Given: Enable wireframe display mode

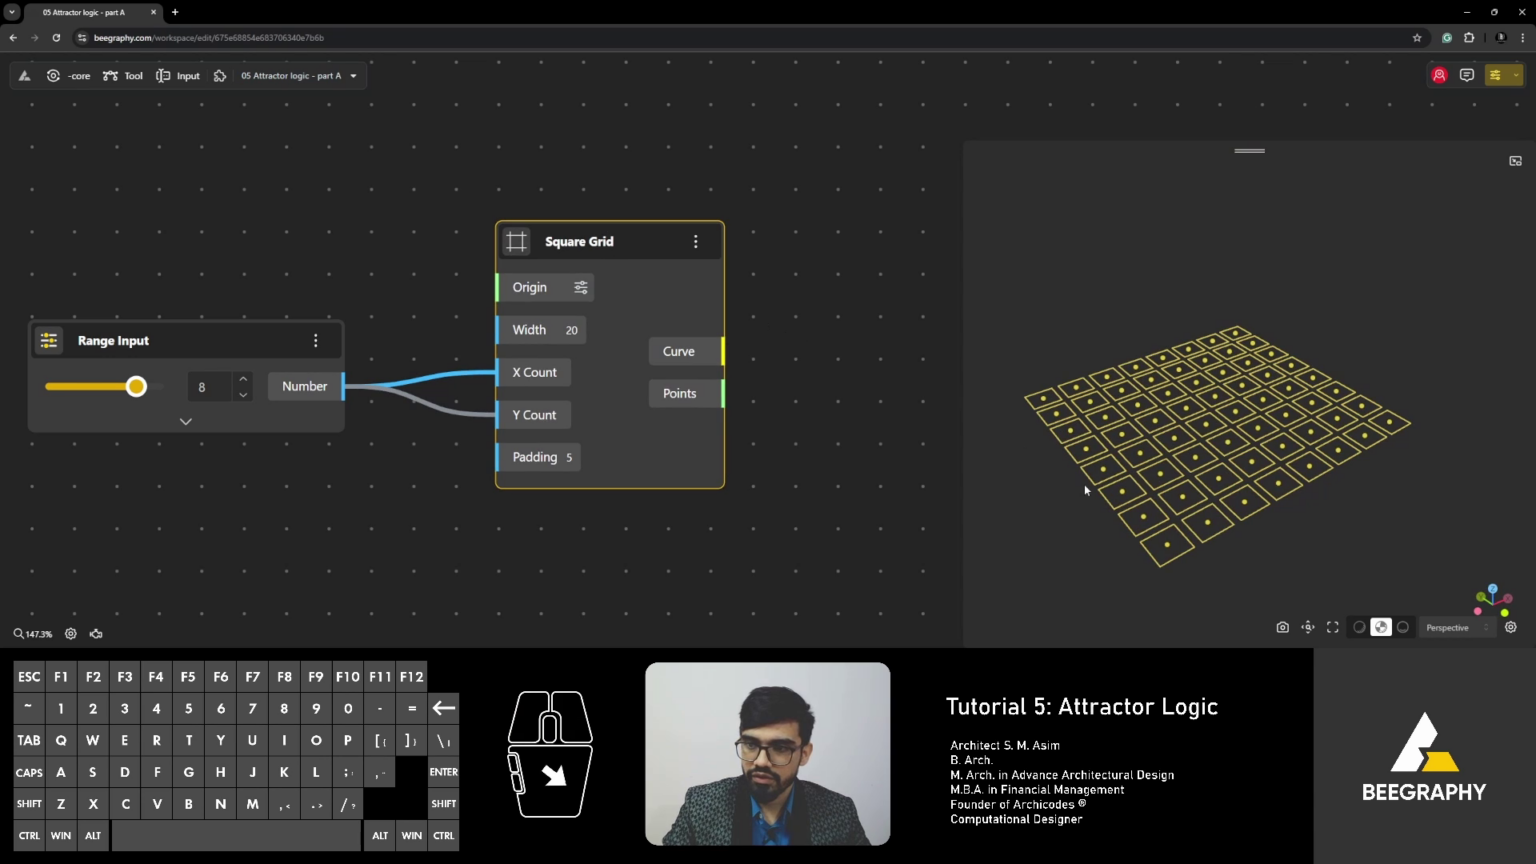Looking at the screenshot, I should tap(1359, 627).
